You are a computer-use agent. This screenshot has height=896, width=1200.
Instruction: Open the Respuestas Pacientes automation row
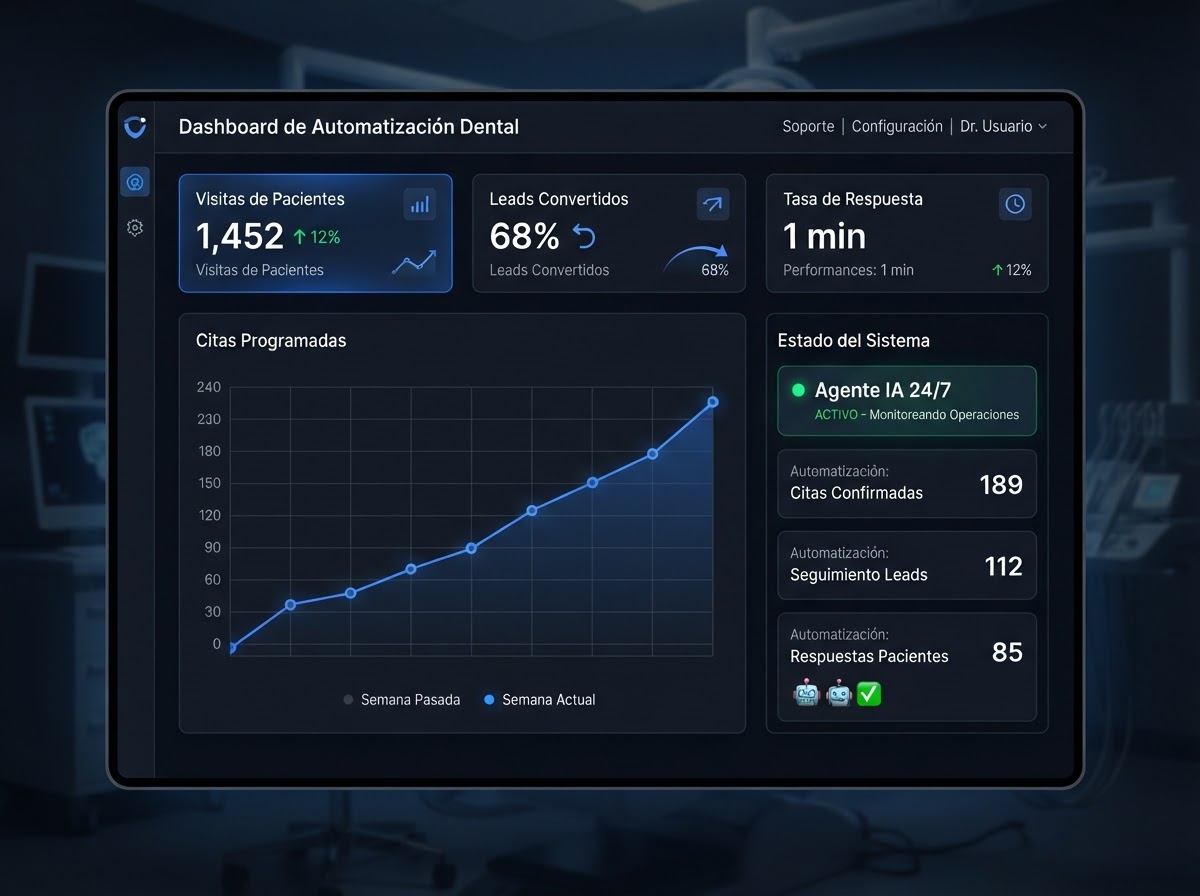(907, 667)
